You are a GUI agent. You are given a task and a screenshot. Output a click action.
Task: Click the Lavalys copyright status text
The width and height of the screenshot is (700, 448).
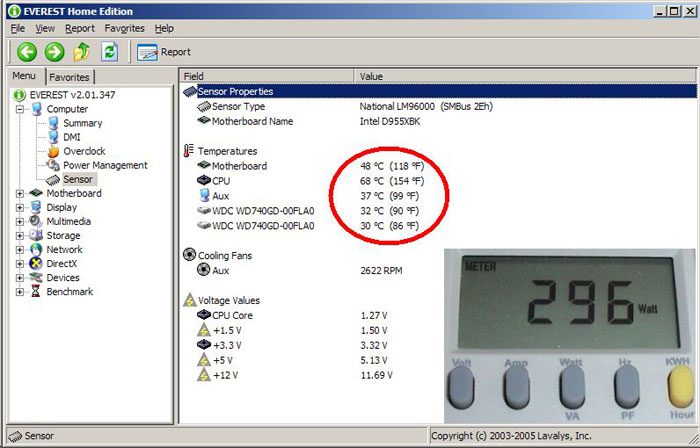[511, 436]
